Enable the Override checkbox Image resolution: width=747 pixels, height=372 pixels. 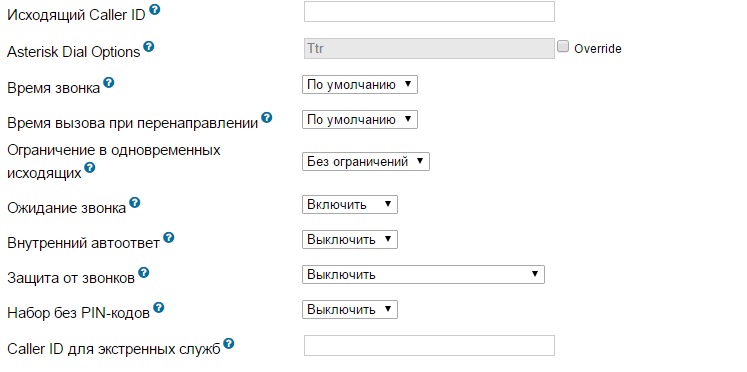(563, 47)
